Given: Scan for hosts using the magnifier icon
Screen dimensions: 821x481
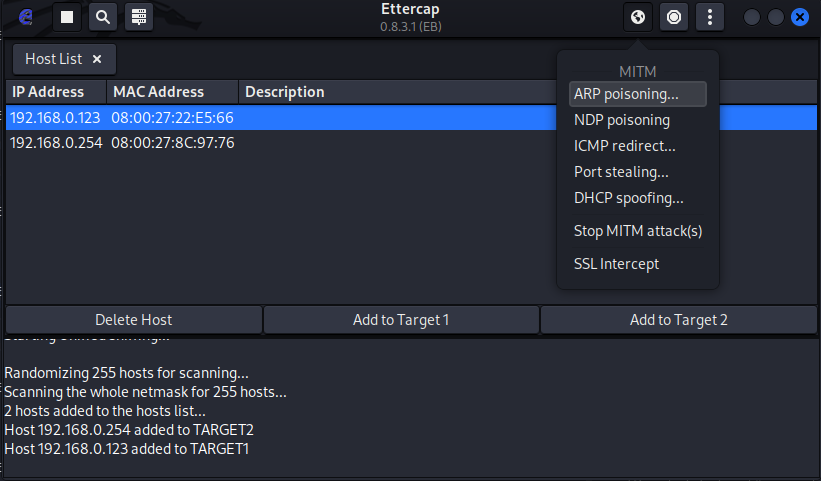Looking at the screenshot, I should click(103, 17).
